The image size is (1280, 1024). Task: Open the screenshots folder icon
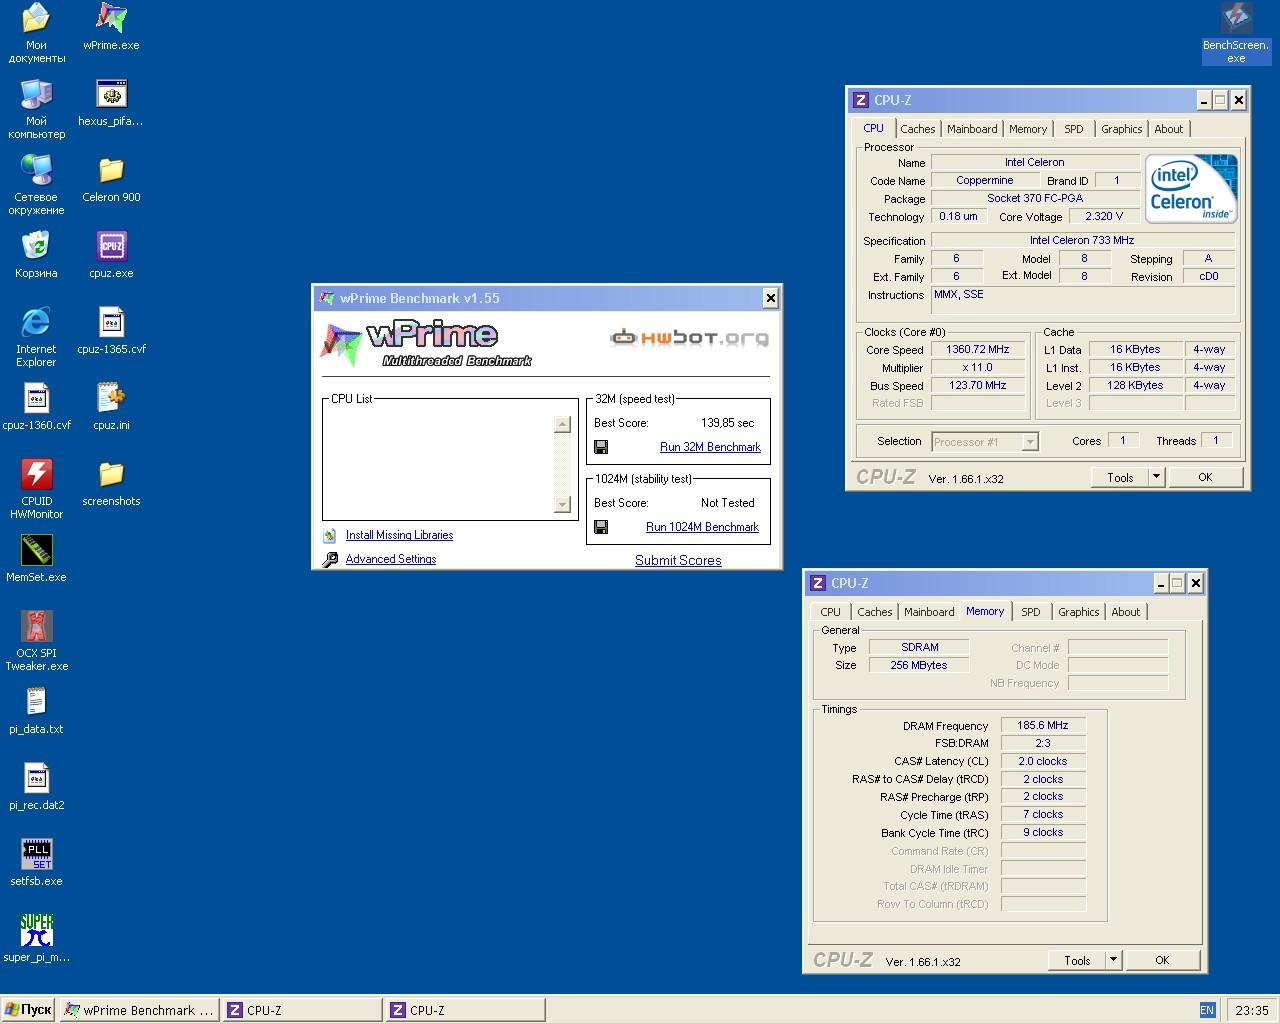click(111, 483)
